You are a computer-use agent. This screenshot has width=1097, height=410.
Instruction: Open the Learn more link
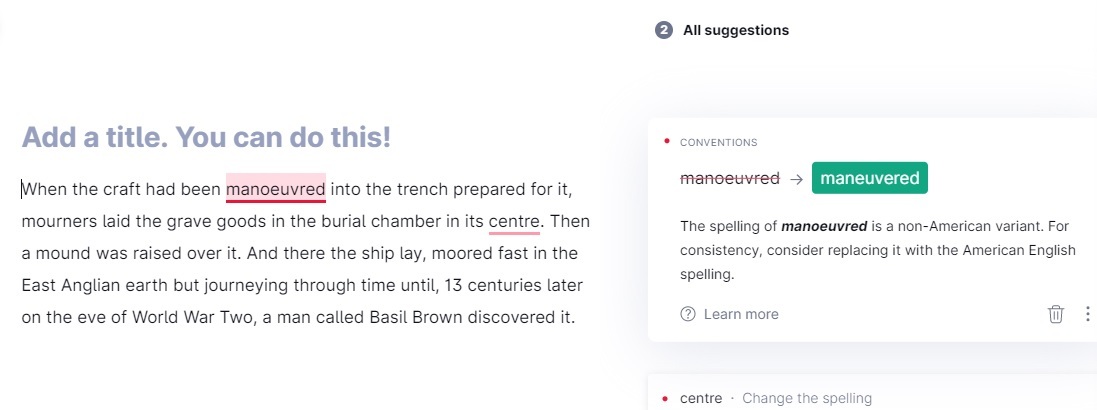[x=741, y=314]
